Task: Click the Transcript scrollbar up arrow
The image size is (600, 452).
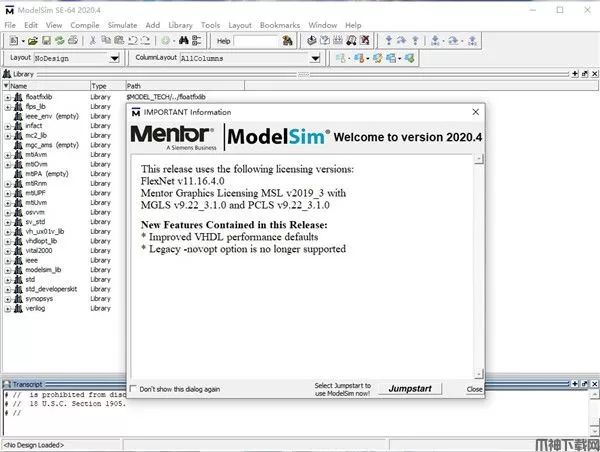Action: click(595, 394)
